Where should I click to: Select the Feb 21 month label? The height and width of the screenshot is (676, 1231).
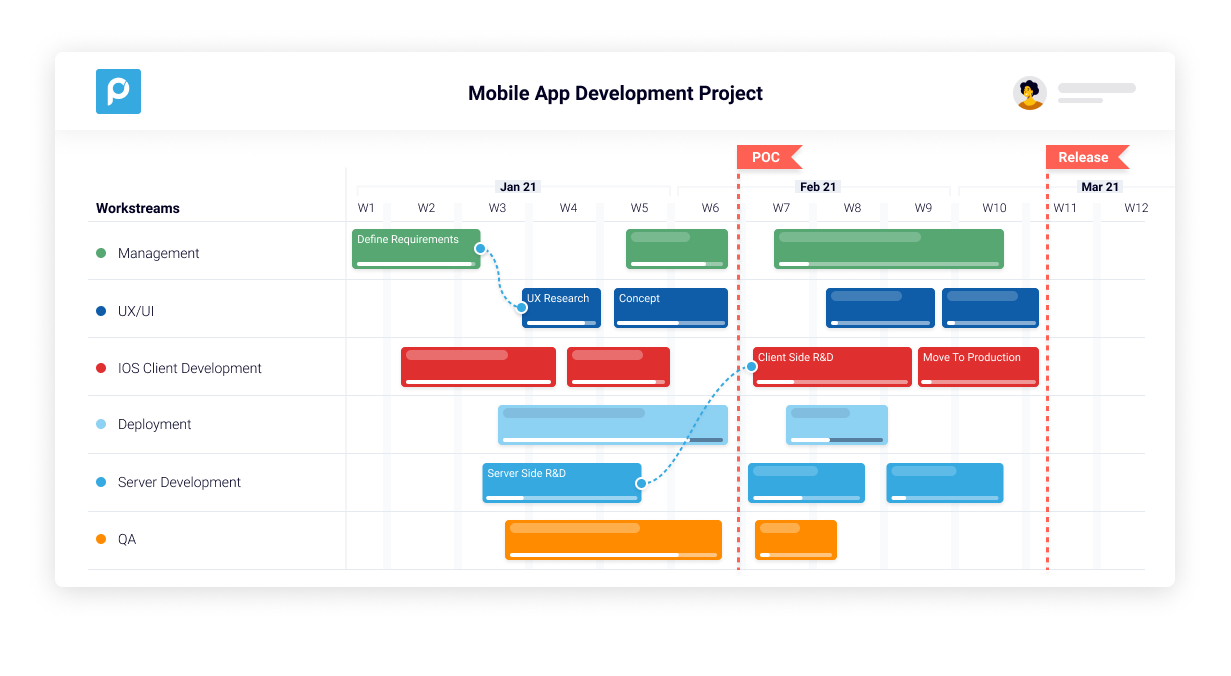pyautogui.click(x=818, y=187)
